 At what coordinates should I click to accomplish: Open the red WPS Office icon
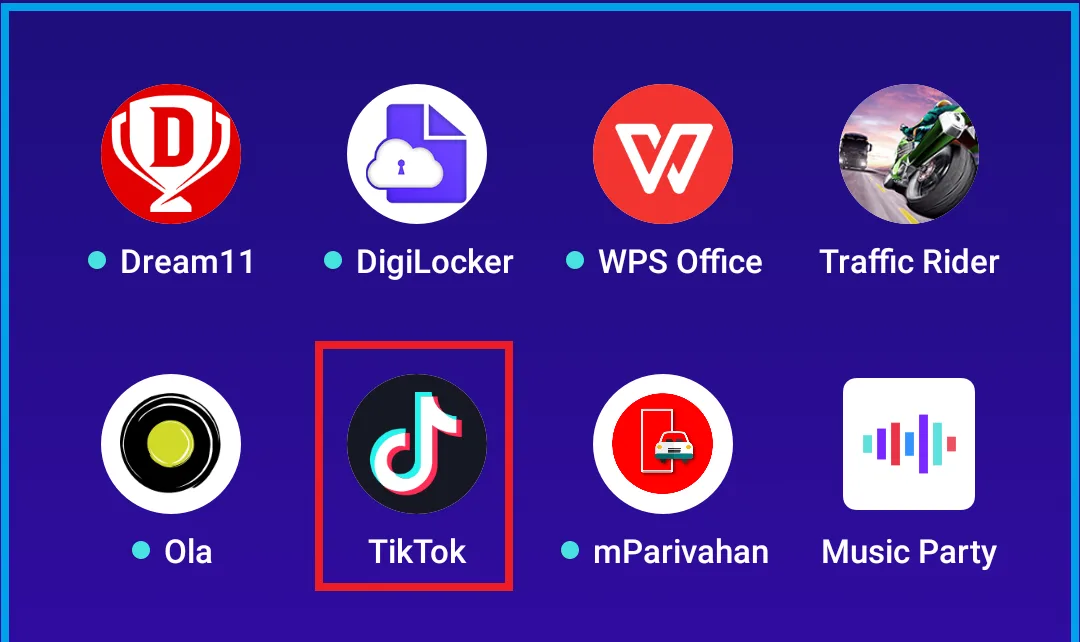coord(663,154)
